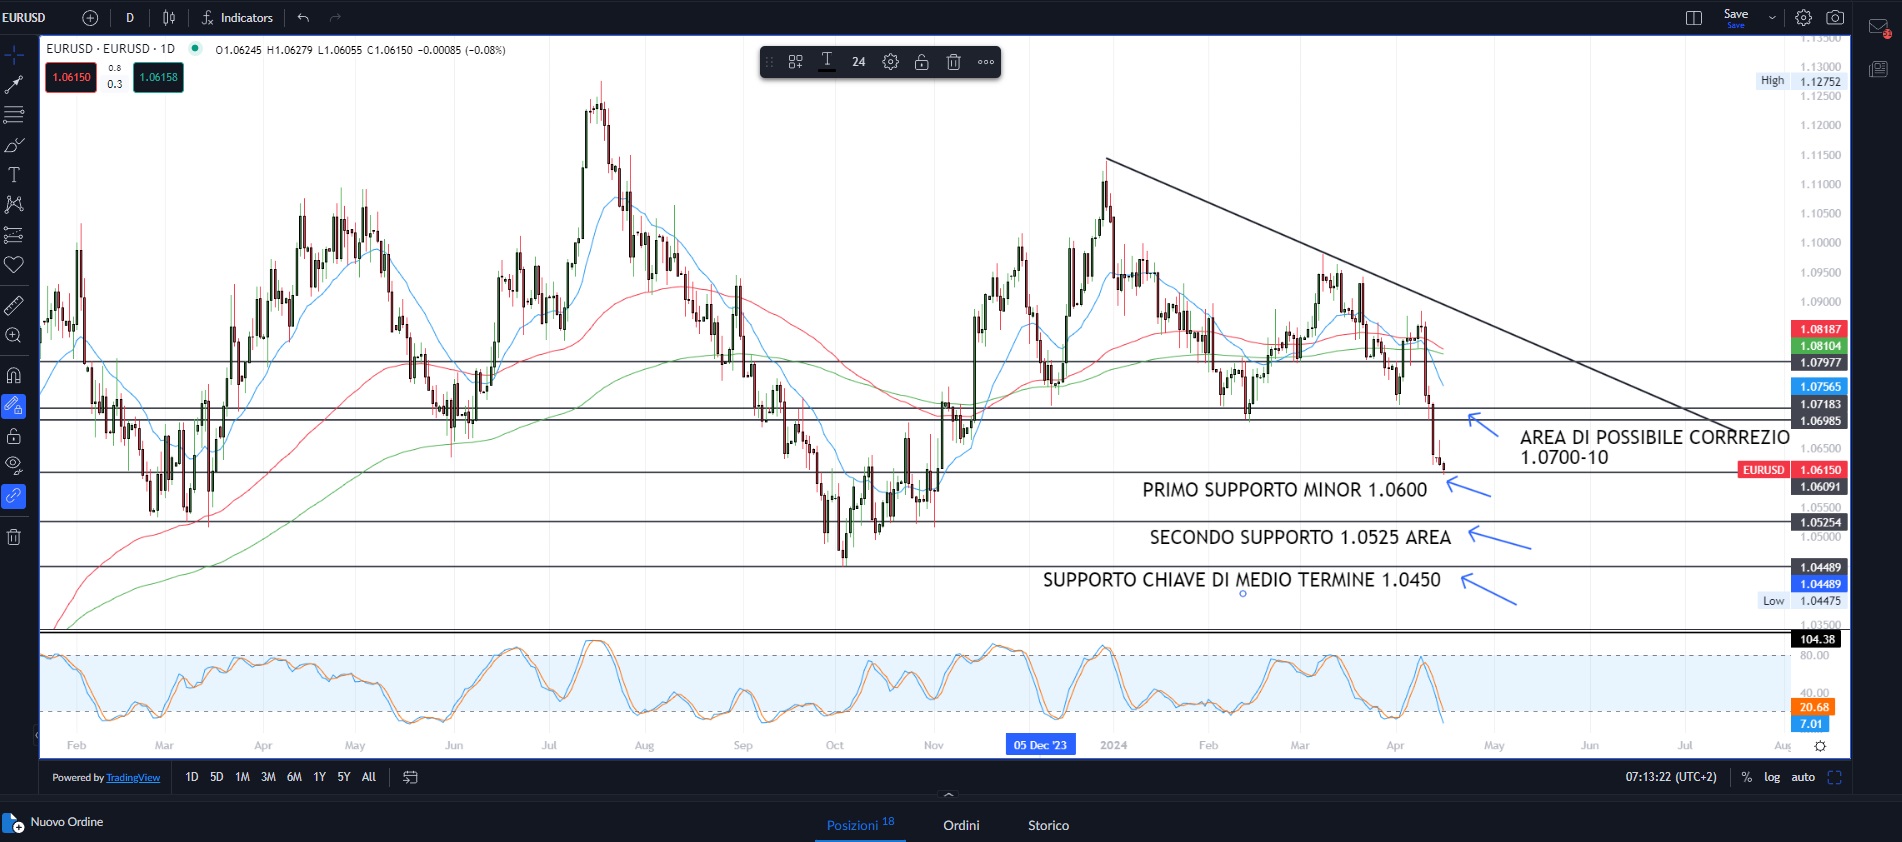Take a chart snapshot with camera icon
Image resolution: width=1902 pixels, height=842 pixels.
pyautogui.click(x=1835, y=18)
